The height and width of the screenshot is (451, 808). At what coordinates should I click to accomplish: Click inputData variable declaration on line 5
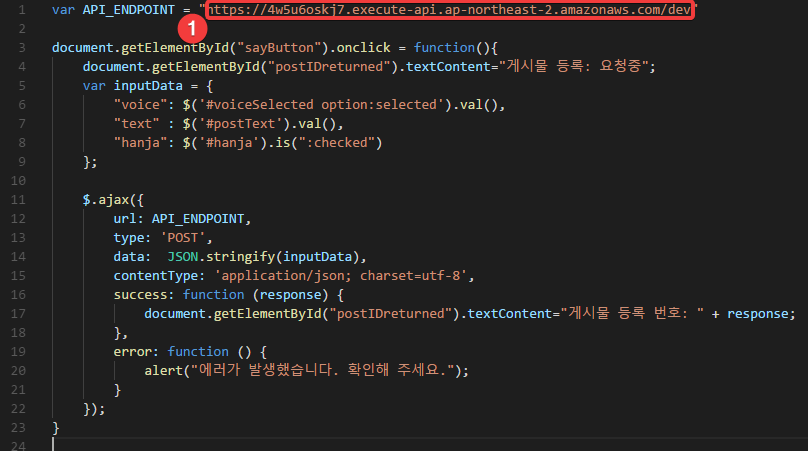click(148, 86)
